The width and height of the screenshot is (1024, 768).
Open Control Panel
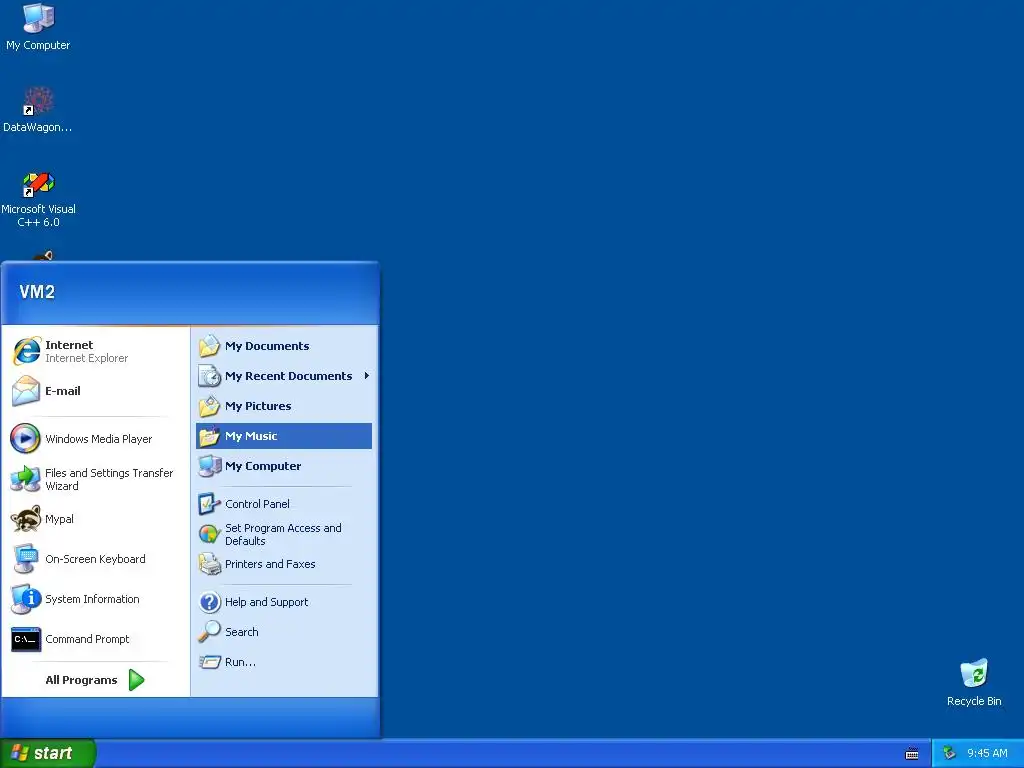(284, 504)
